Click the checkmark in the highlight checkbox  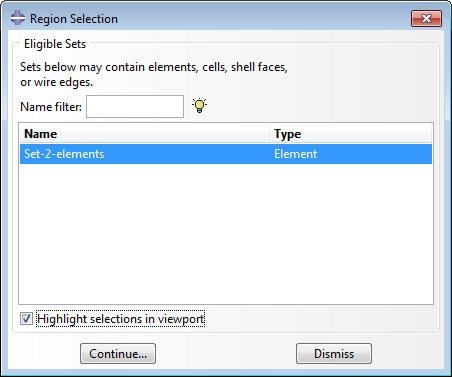click(26, 319)
